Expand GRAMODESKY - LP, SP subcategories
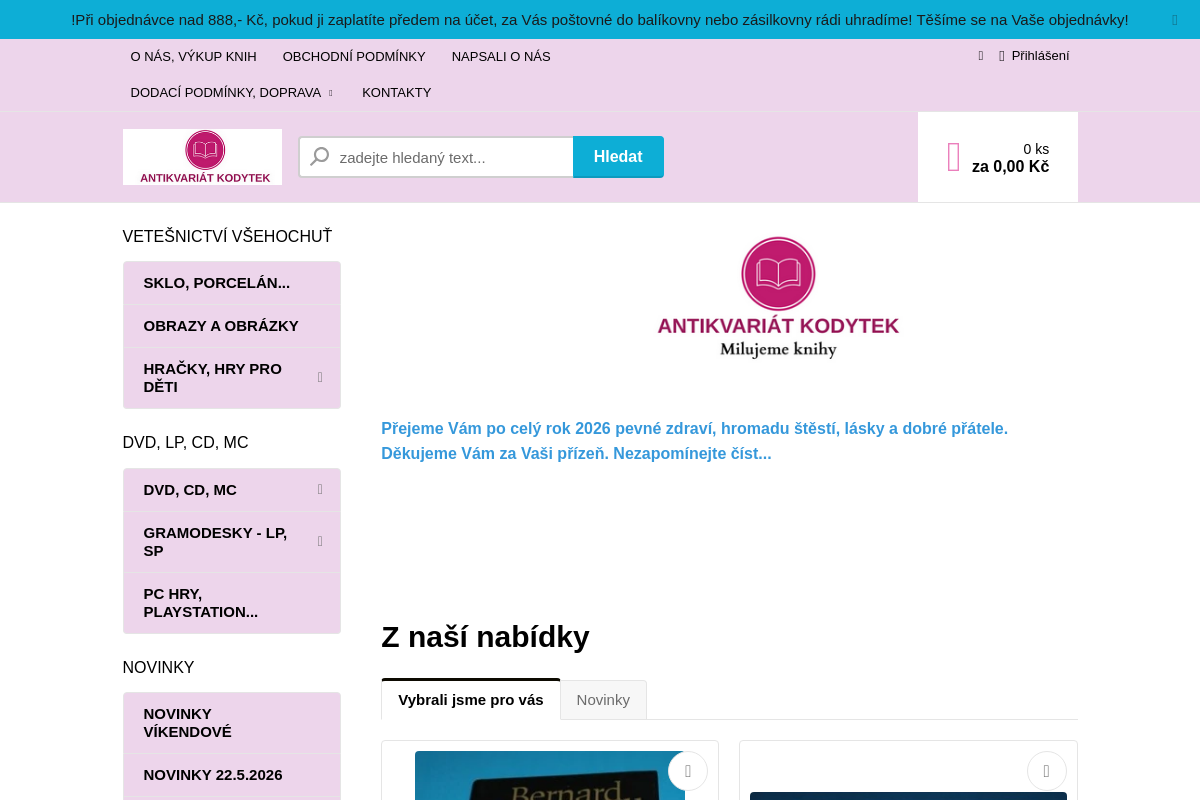1200x800 pixels. [320, 542]
